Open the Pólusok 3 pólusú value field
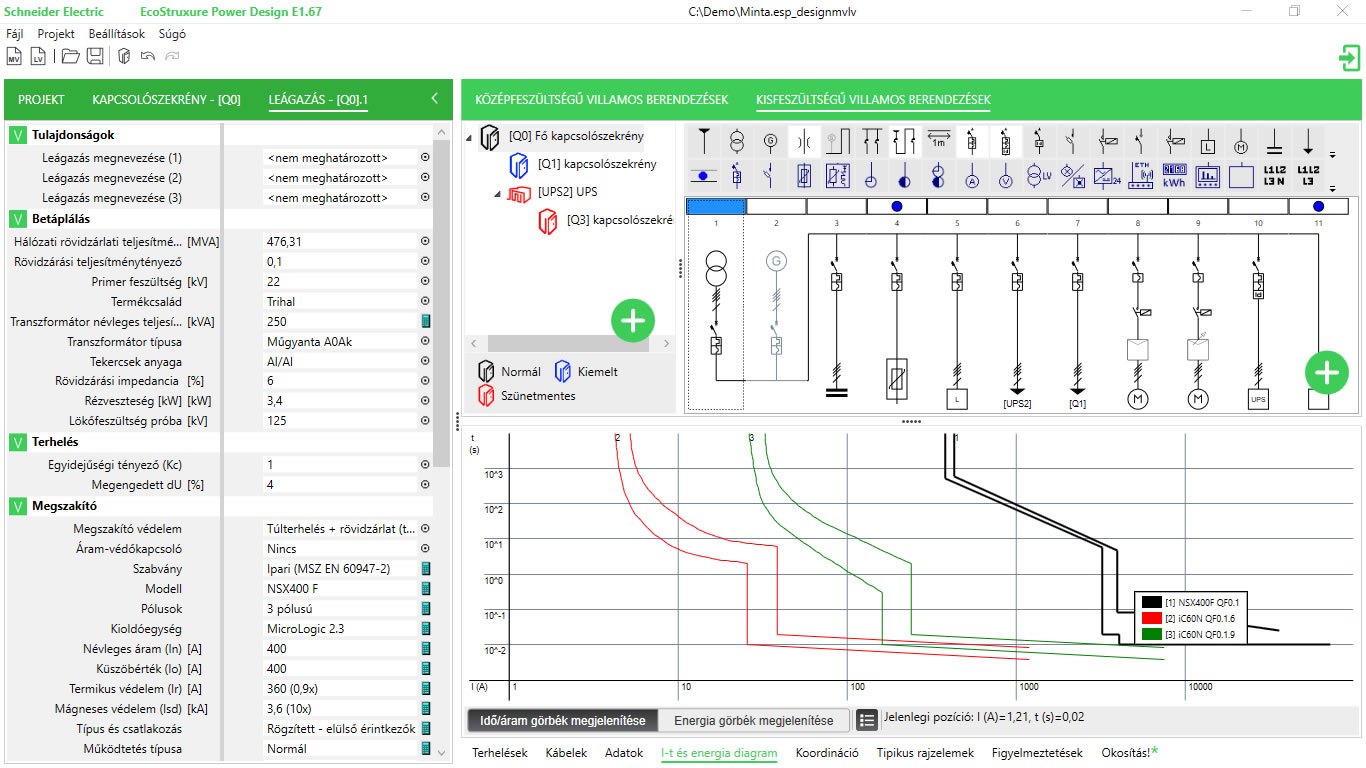1366x768 pixels. click(340, 609)
